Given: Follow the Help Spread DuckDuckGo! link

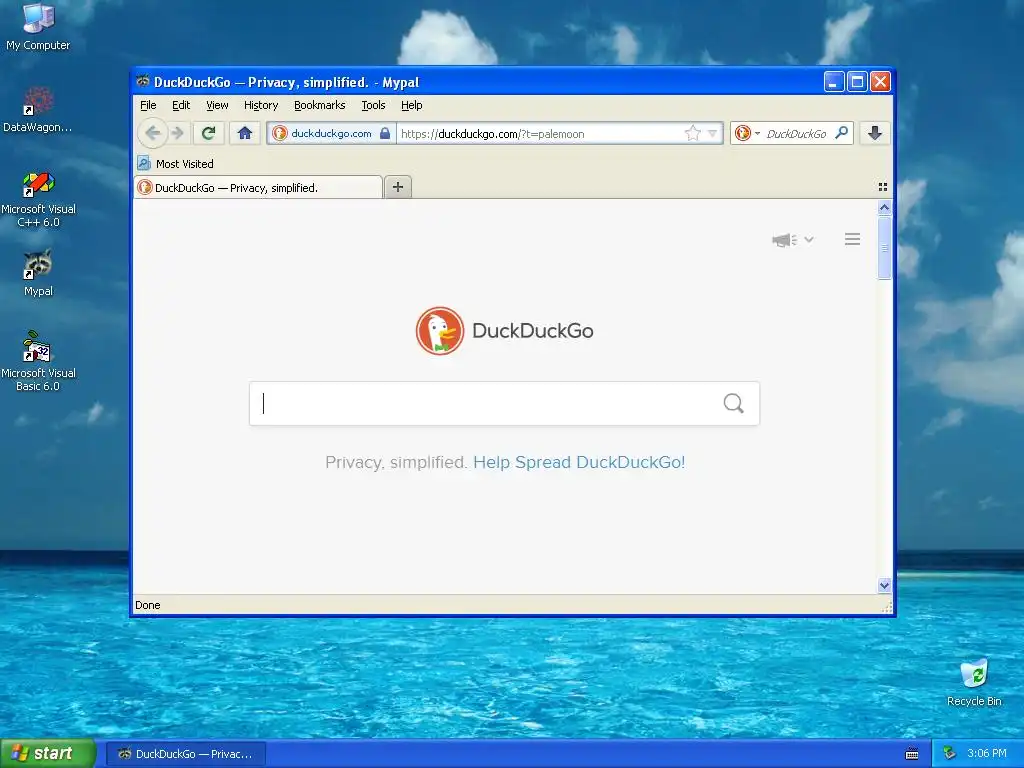Looking at the screenshot, I should (x=579, y=462).
